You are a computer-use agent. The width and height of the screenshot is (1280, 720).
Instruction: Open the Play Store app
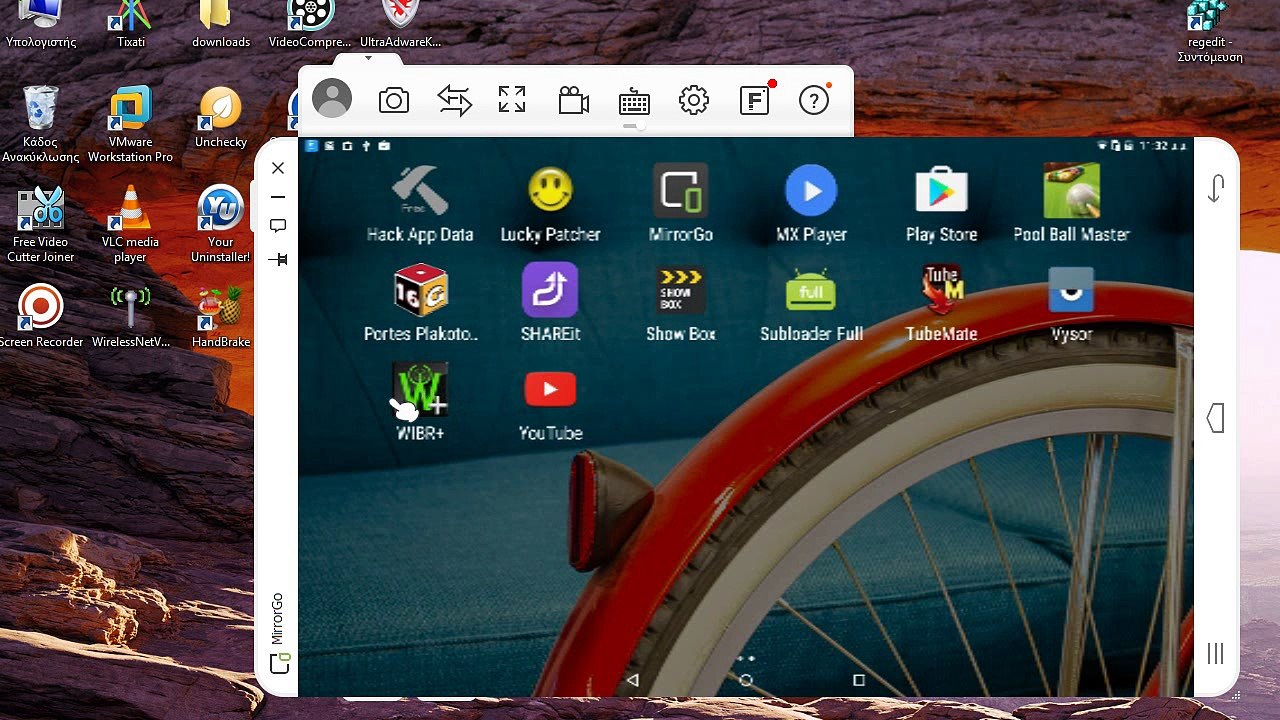pos(941,204)
